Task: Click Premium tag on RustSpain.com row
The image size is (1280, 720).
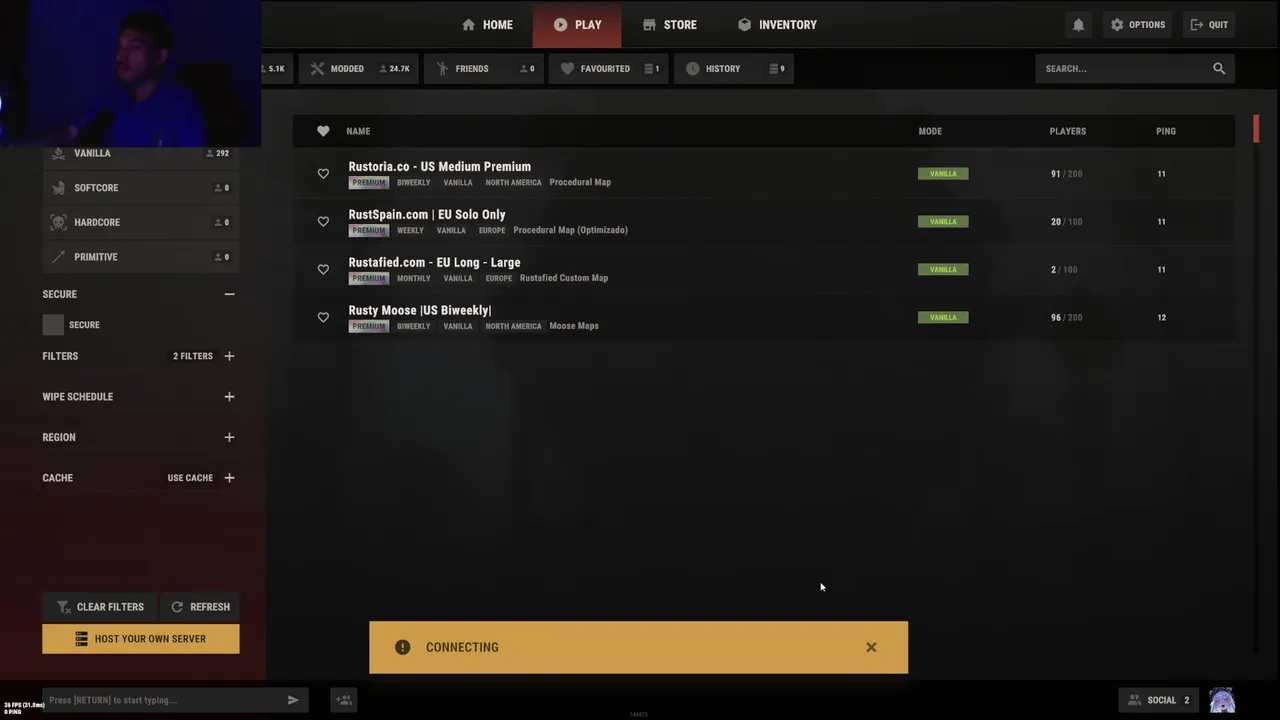Action: tap(368, 231)
